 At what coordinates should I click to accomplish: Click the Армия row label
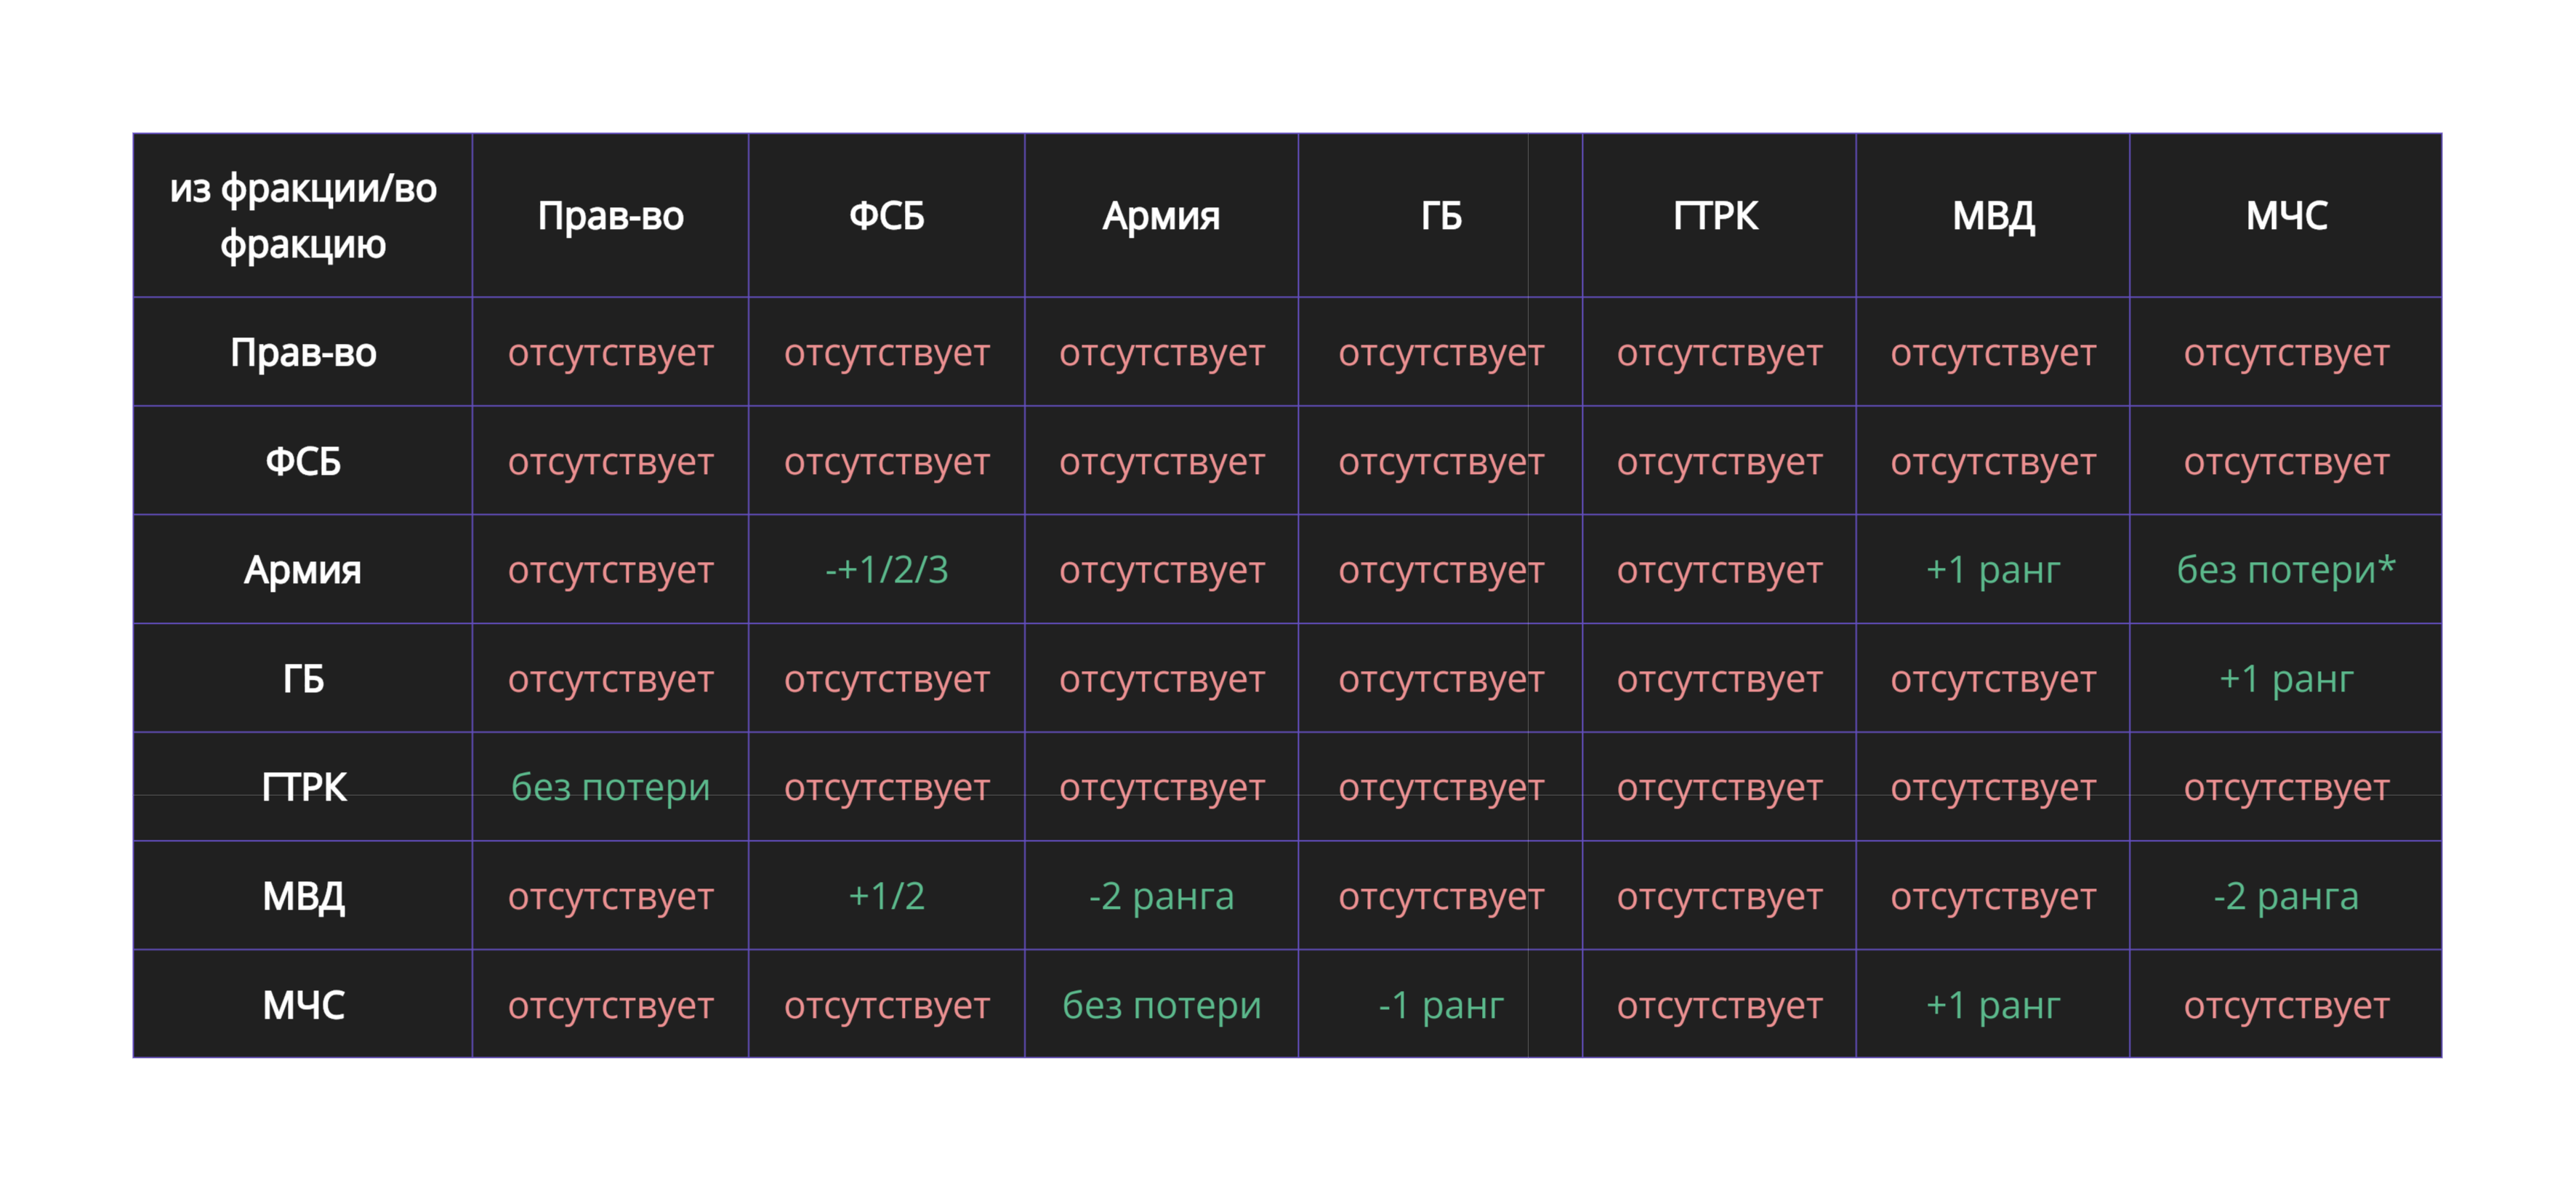303,570
